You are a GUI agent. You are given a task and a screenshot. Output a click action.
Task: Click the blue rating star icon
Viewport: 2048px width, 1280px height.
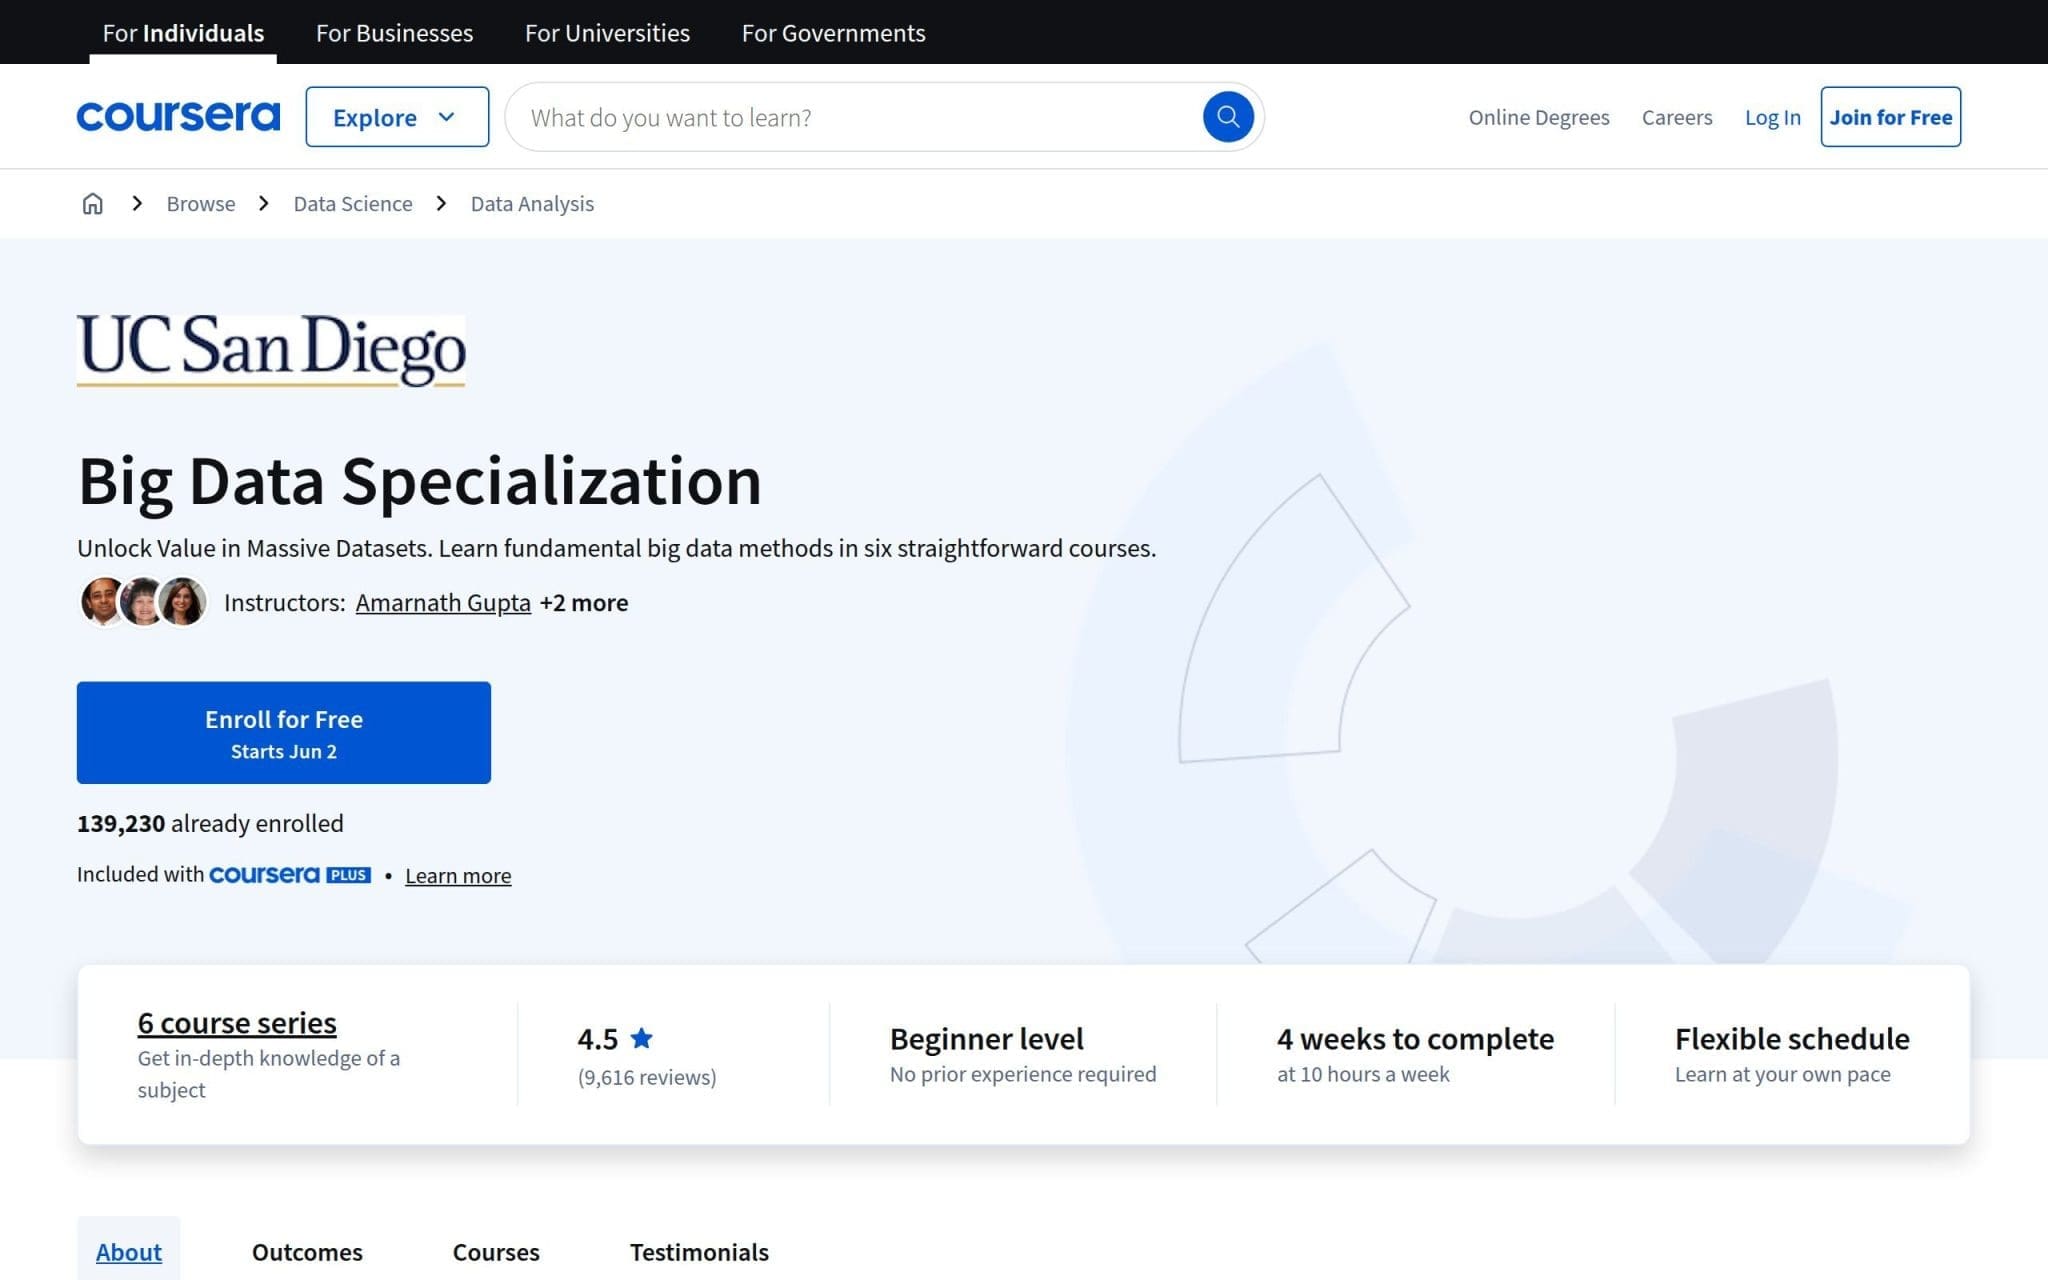coord(642,1038)
